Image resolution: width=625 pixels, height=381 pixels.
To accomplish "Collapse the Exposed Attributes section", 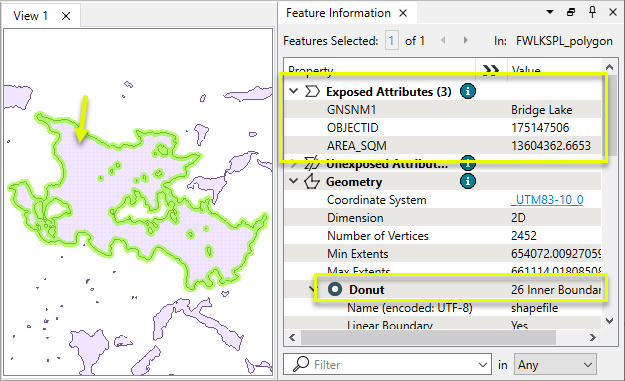I will (294, 91).
